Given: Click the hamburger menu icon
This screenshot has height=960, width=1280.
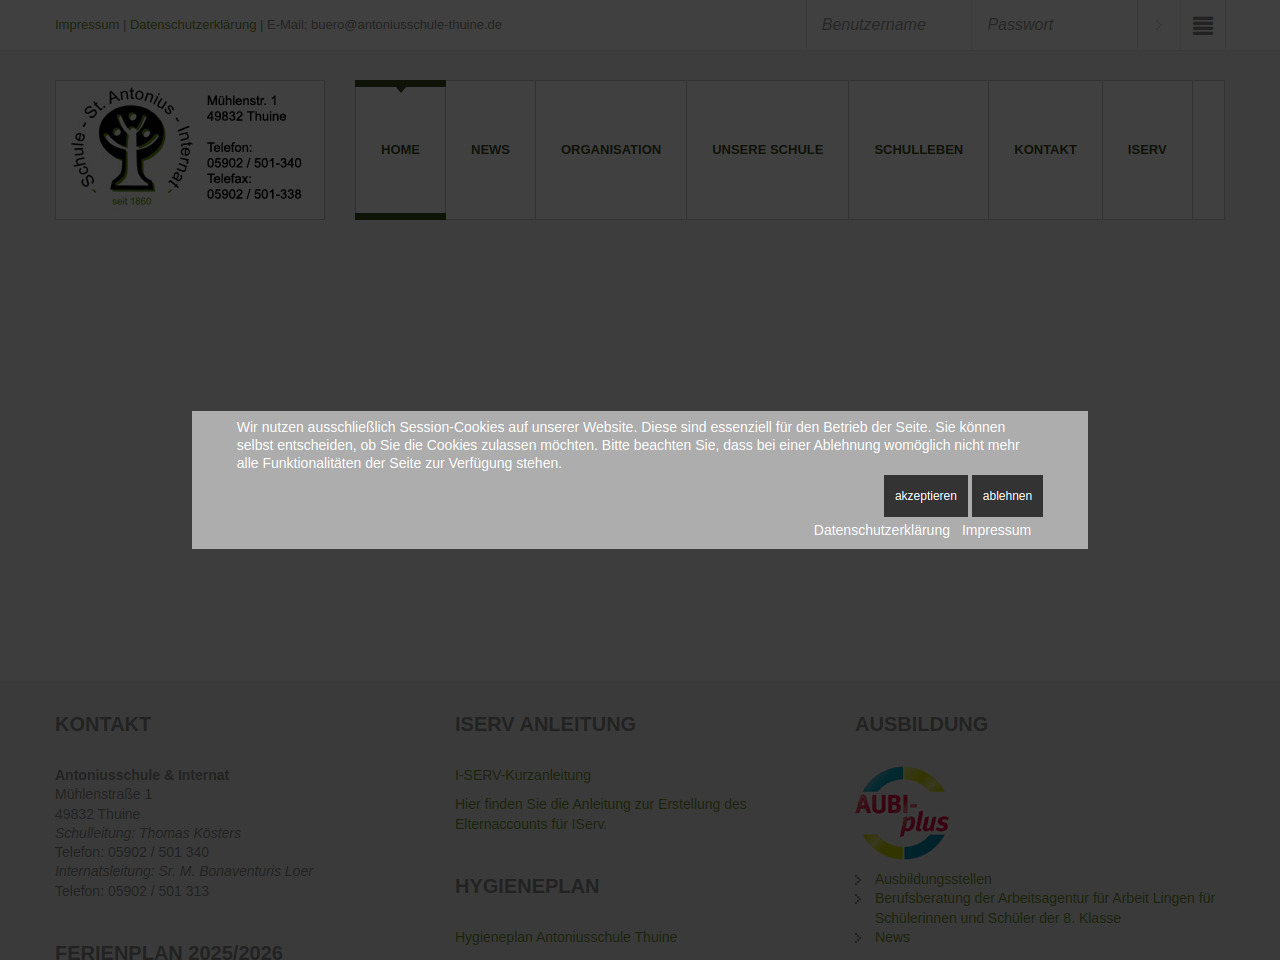Looking at the screenshot, I should click(x=1202, y=26).
